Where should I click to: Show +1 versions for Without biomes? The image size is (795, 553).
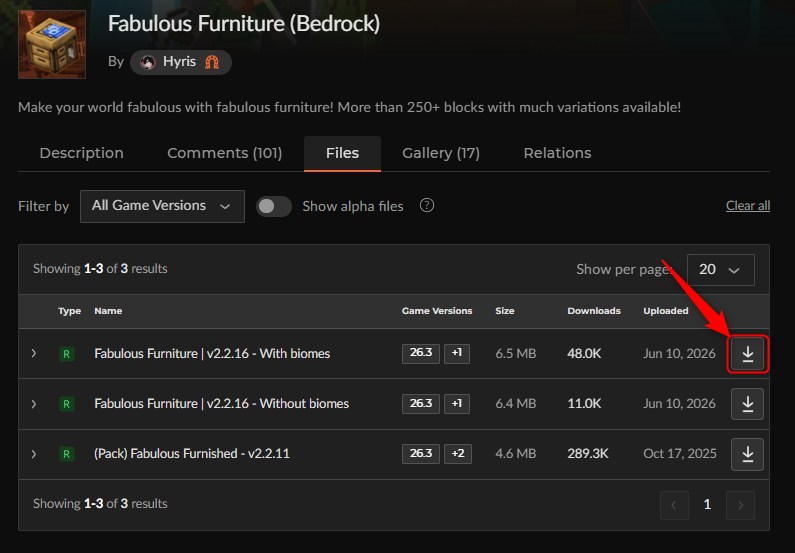coord(457,404)
